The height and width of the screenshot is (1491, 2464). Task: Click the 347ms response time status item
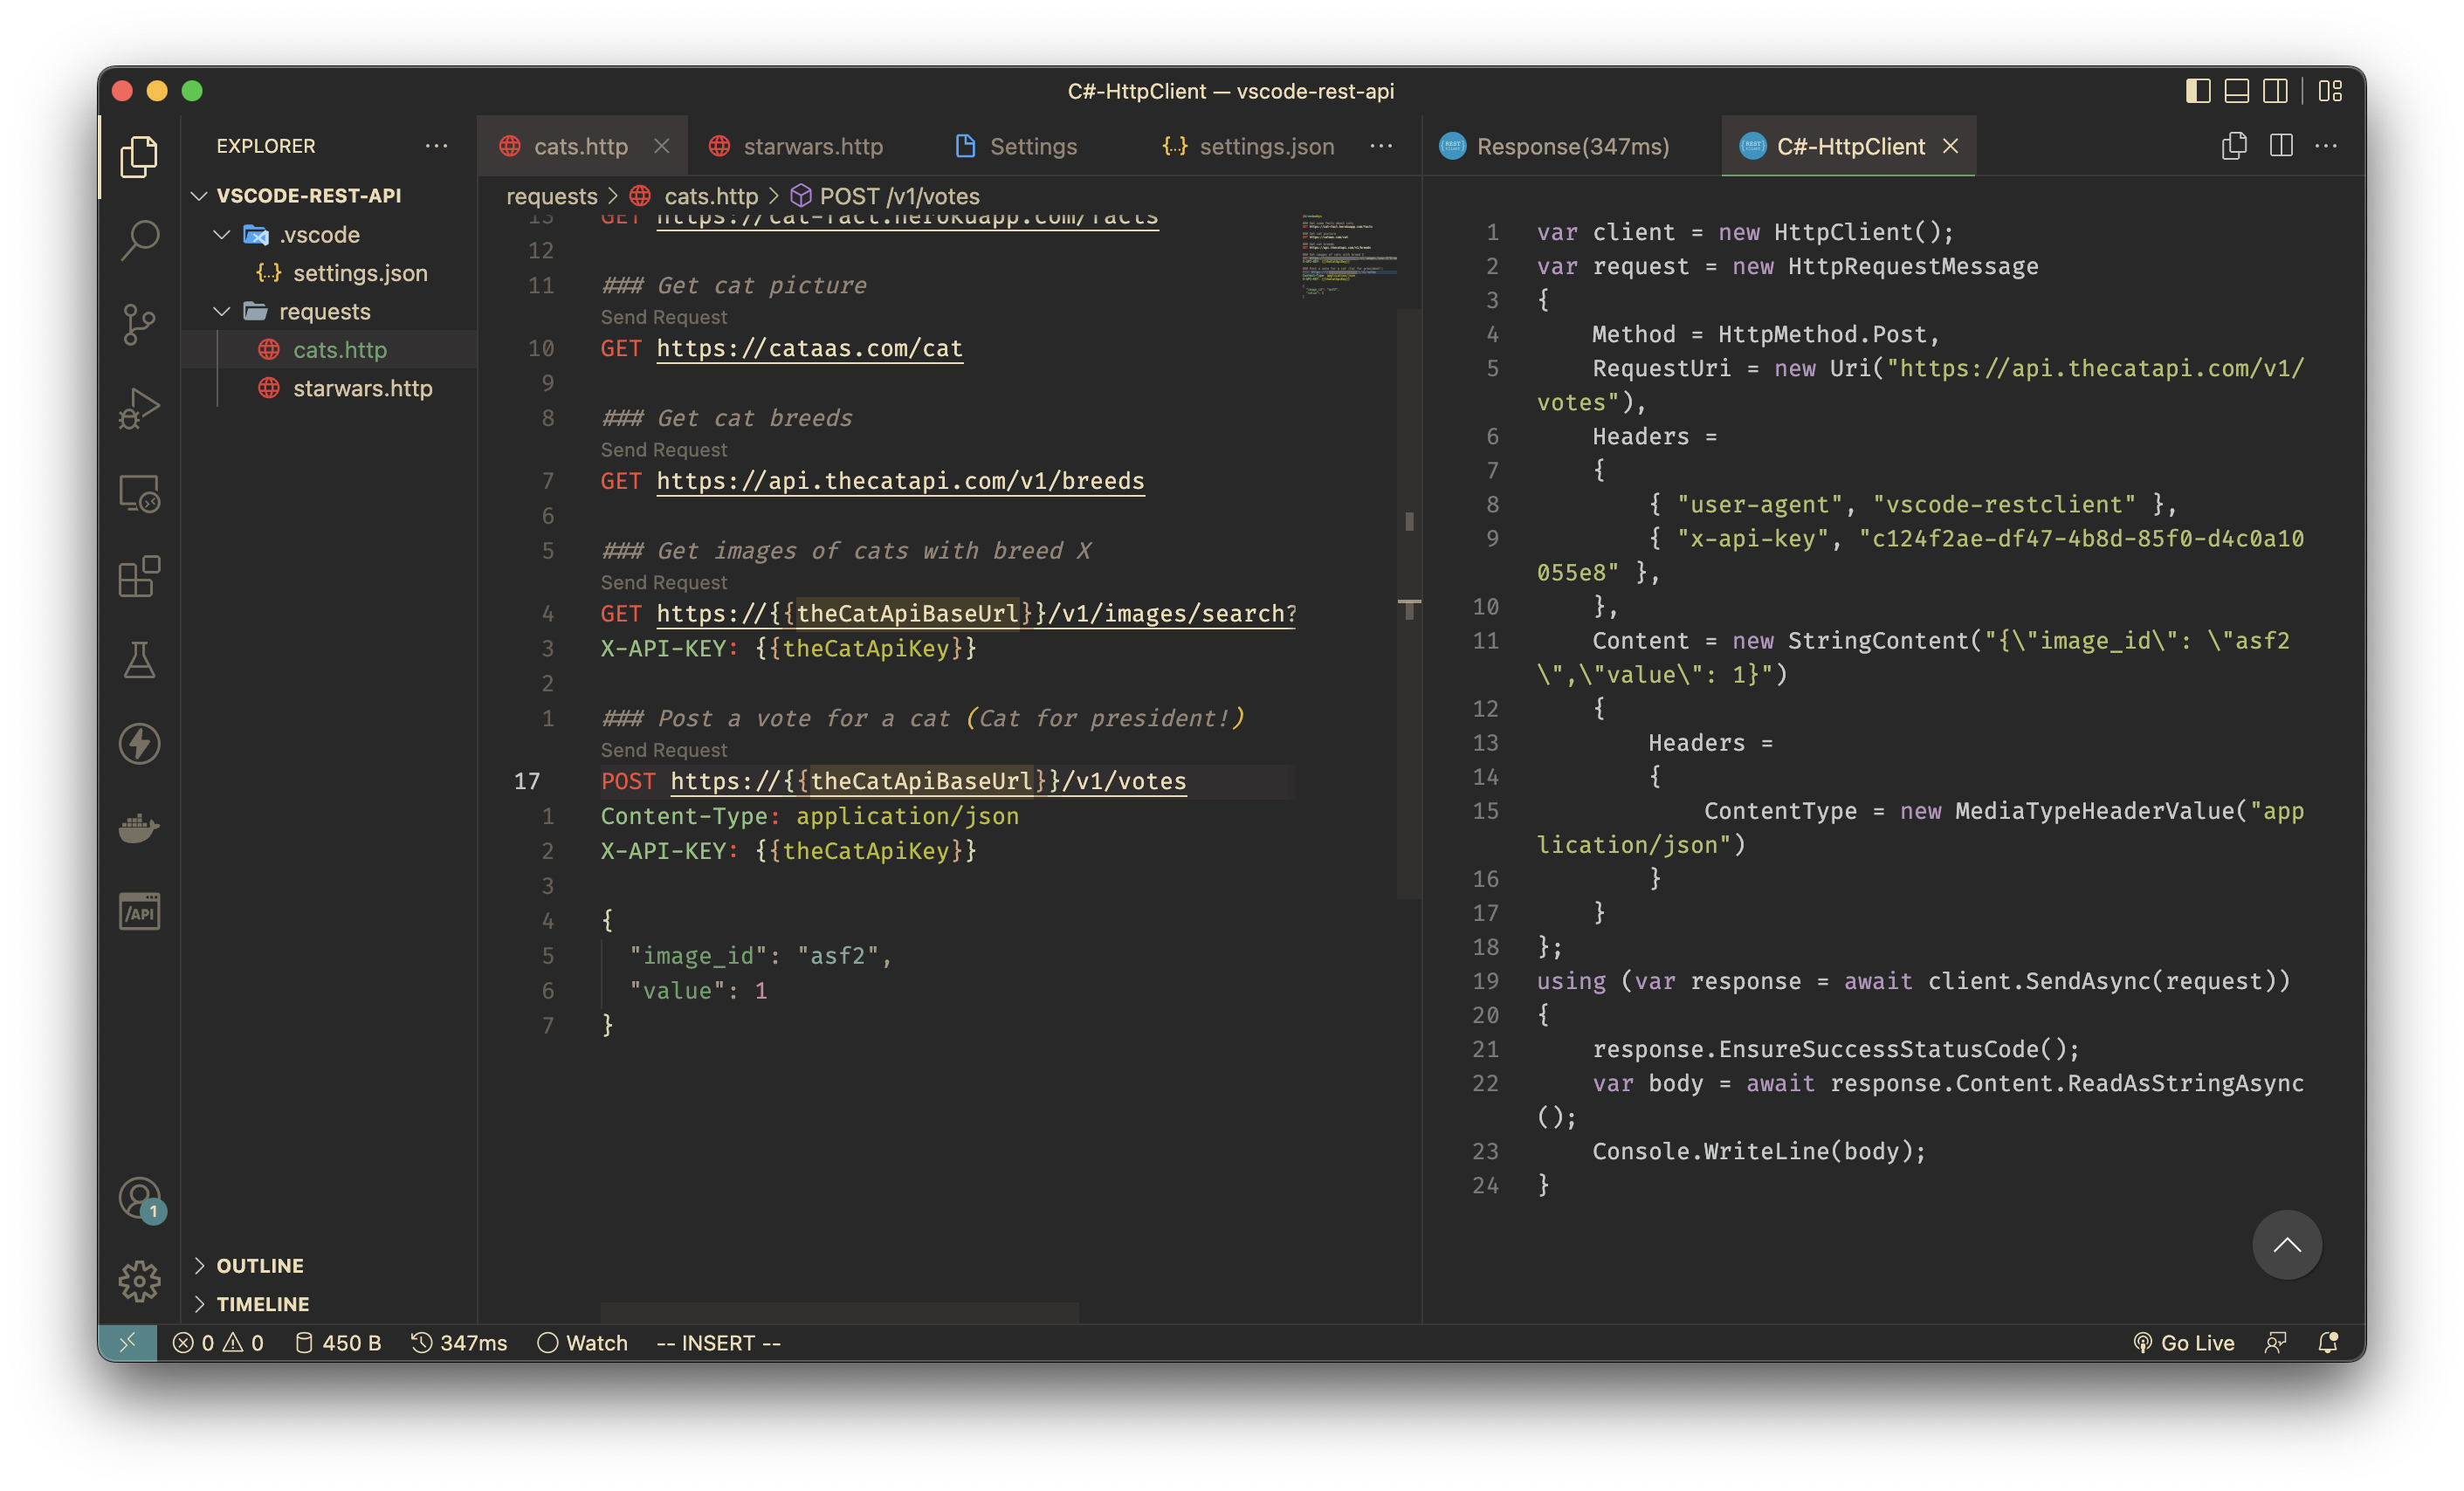[x=459, y=1343]
